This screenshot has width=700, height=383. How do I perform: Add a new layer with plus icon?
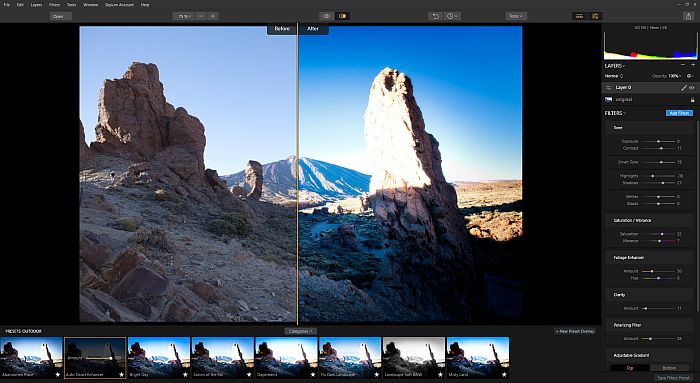pyautogui.click(x=692, y=65)
